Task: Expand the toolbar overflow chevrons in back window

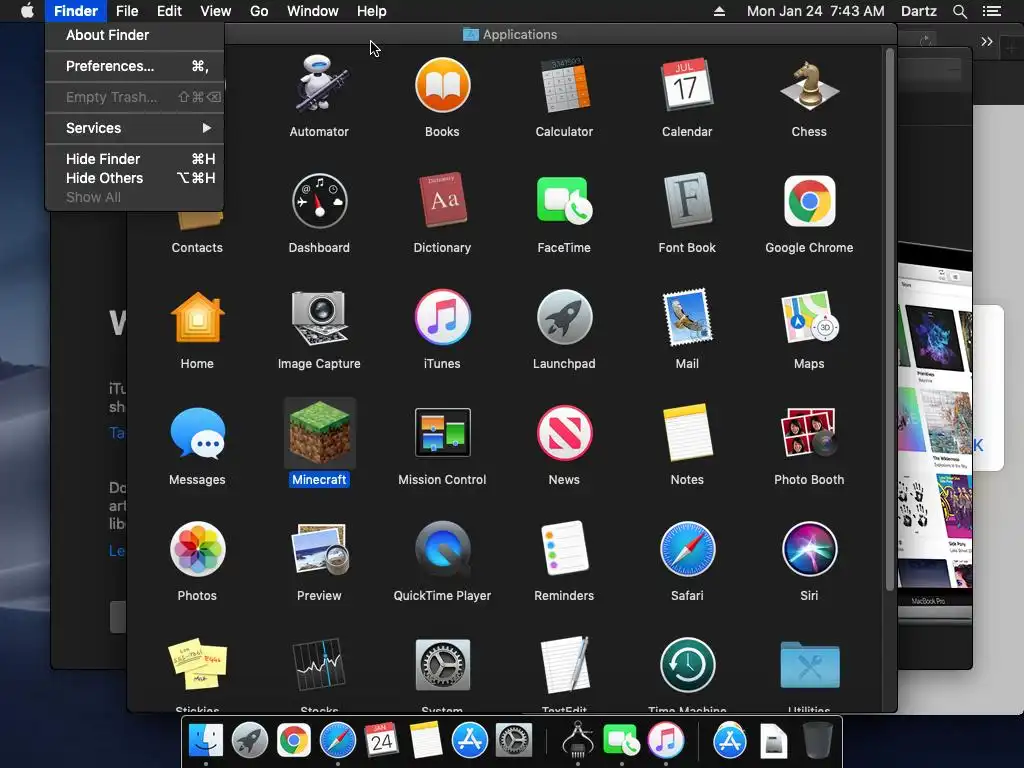Action: pos(987,42)
